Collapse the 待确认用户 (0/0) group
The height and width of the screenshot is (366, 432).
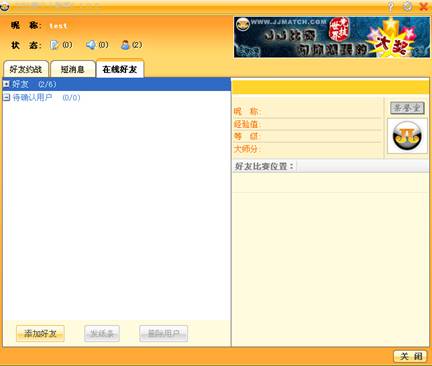[6, 97]
